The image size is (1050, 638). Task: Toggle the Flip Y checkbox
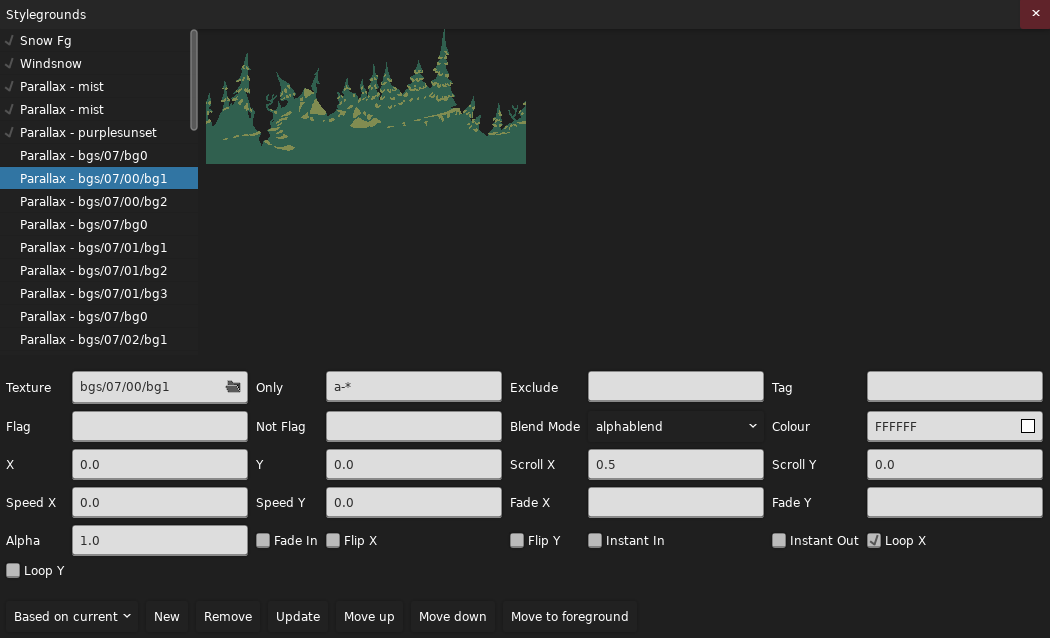(517, 540)
